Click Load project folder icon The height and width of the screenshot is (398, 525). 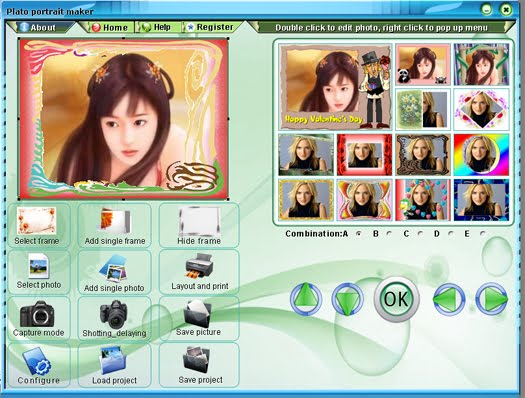pos(114,361)
